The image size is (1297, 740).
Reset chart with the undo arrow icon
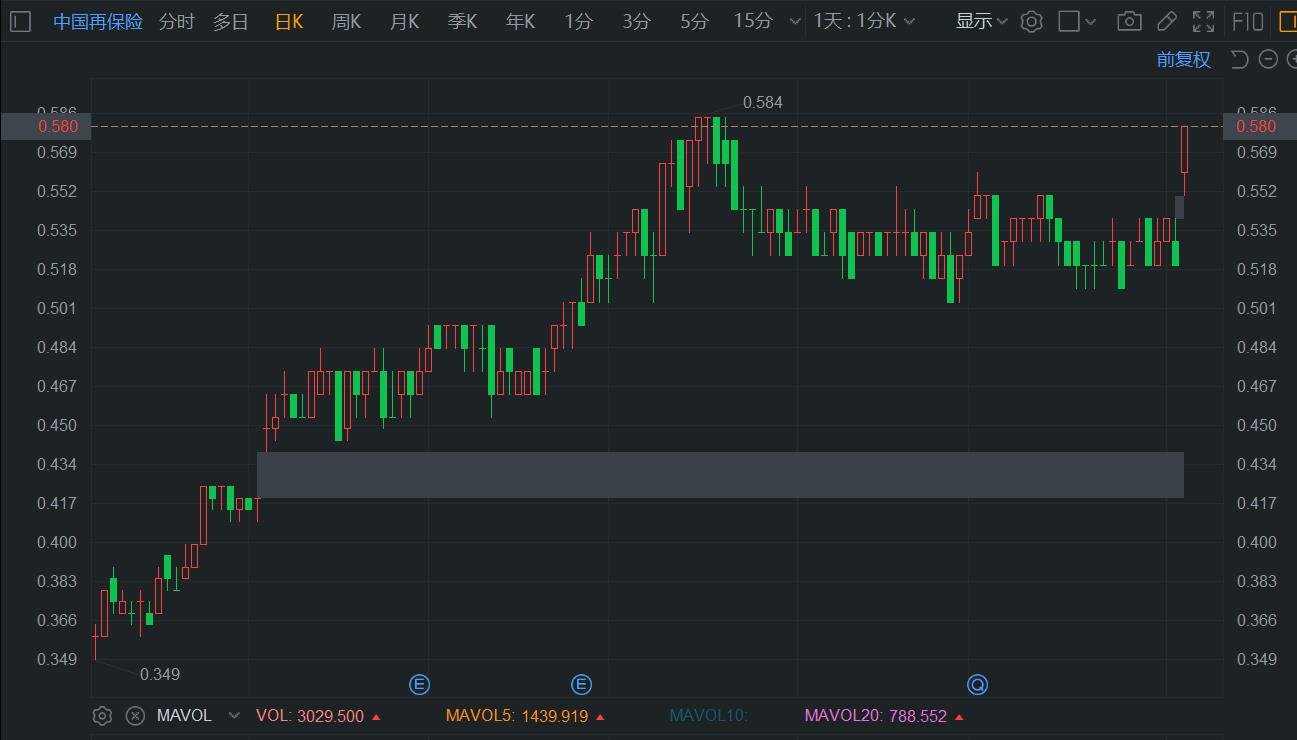[1239, 60]
